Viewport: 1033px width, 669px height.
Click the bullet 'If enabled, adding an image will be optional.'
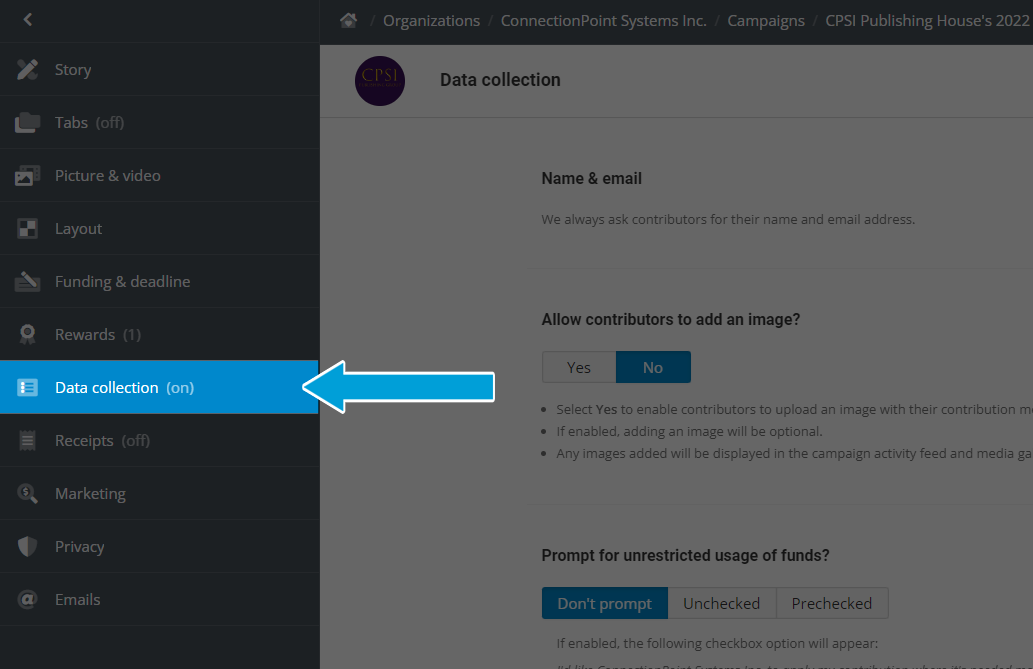pos(689,432)
